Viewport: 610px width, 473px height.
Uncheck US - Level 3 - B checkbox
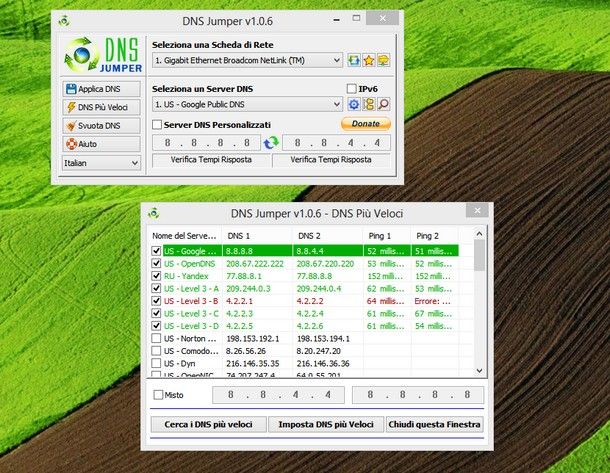click(156, 301)
